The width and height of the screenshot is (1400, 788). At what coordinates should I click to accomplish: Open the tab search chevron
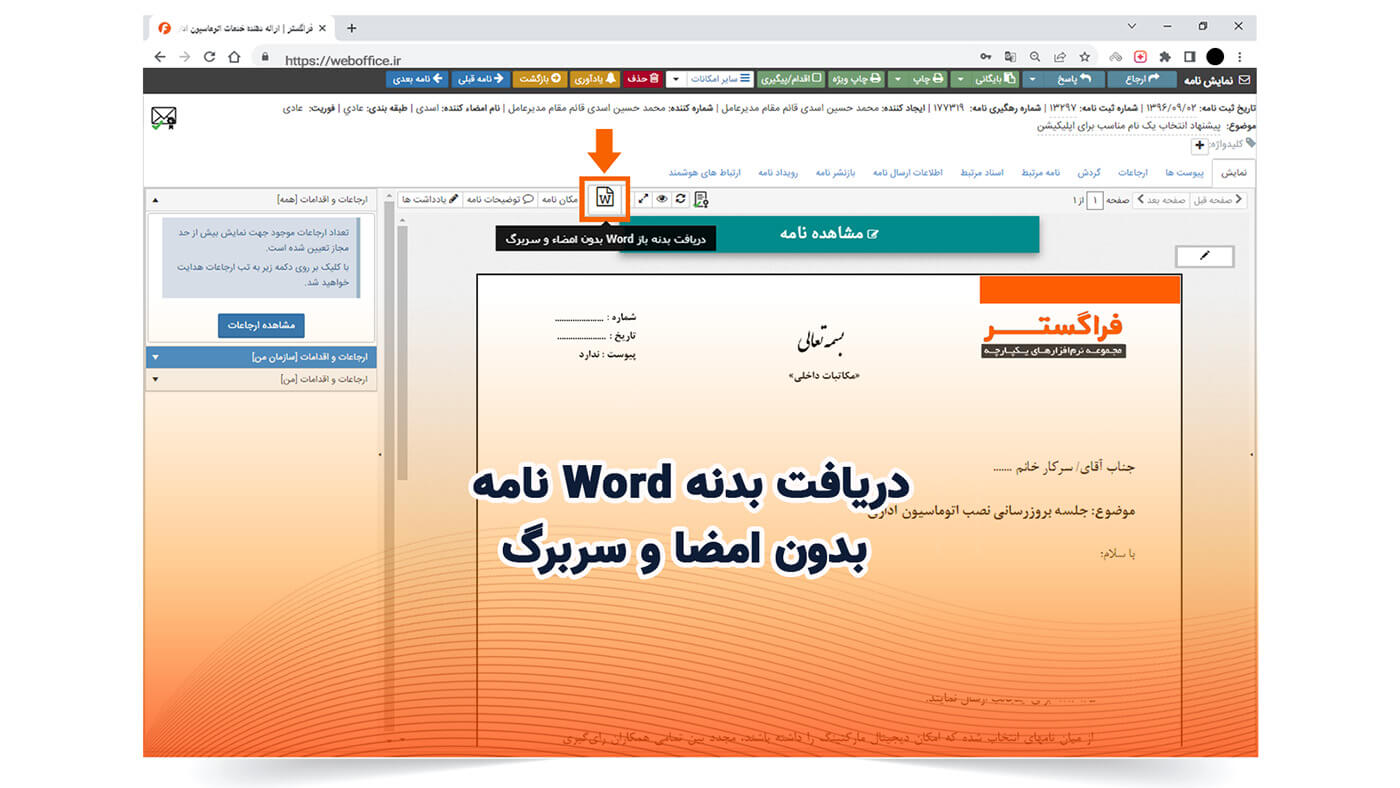coord(1132,26)
